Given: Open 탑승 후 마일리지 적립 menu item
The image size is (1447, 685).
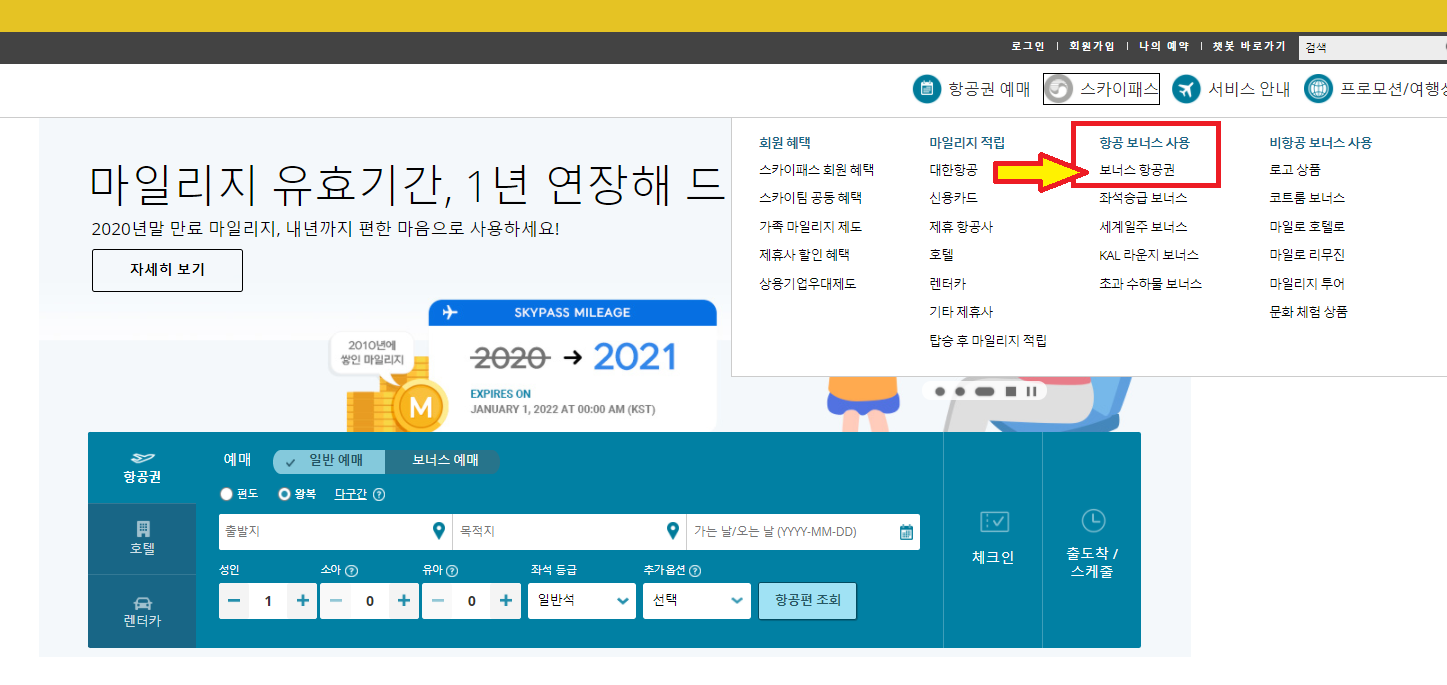Looking at the screenshot, I should [x=988, y=341].
